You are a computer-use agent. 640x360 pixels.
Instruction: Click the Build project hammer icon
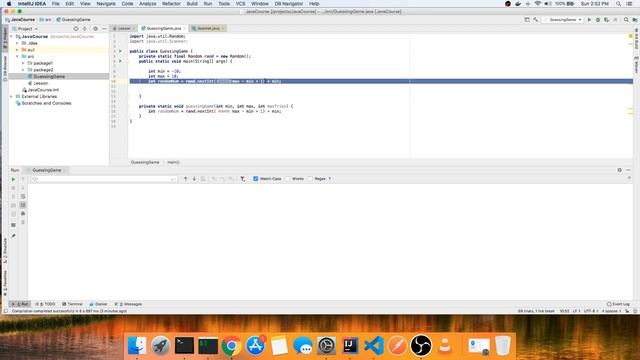click(x=536, y=20)
